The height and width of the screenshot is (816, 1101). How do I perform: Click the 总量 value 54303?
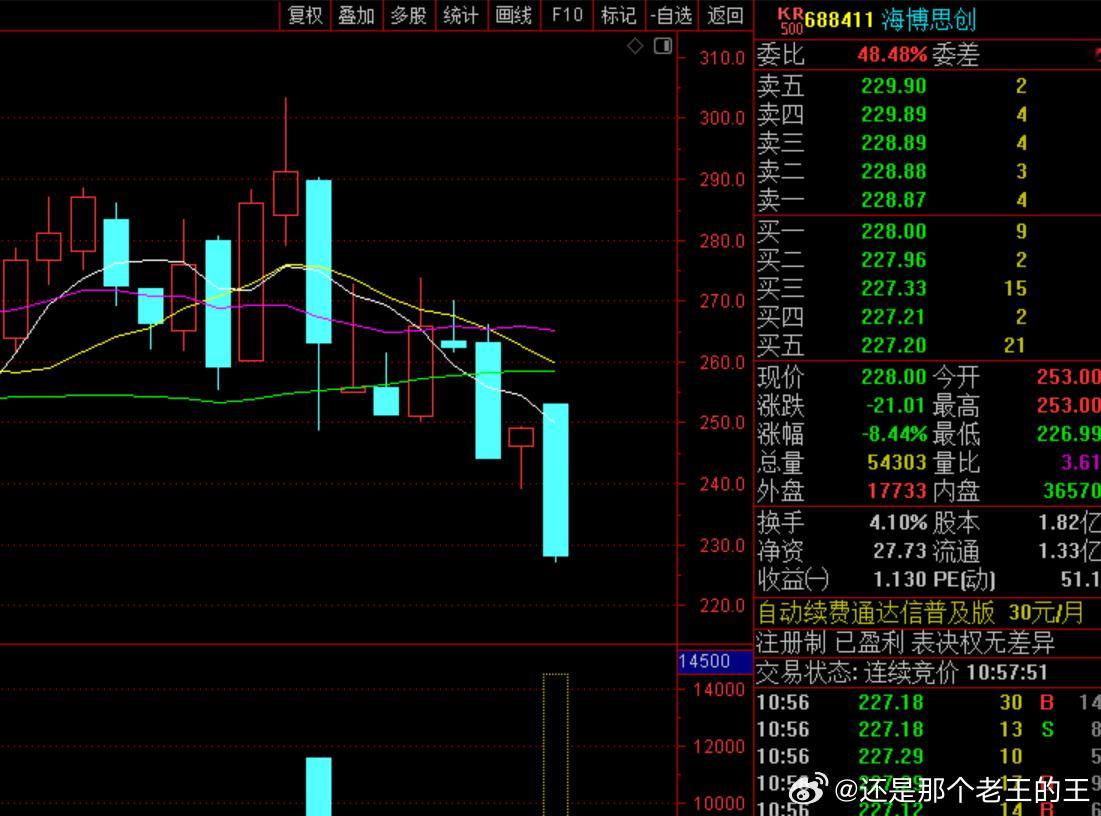click(897, 462)
